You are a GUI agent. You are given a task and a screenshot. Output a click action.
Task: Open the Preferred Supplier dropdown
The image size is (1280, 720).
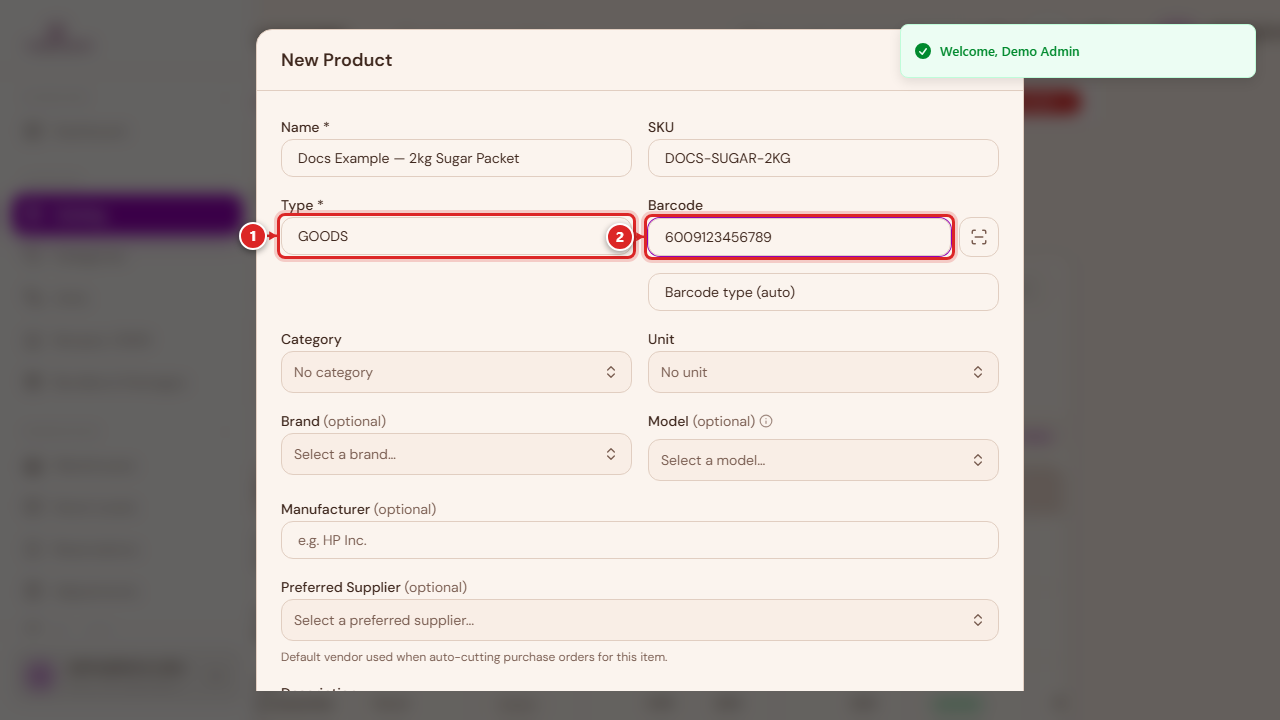click(x=640, y=620)
